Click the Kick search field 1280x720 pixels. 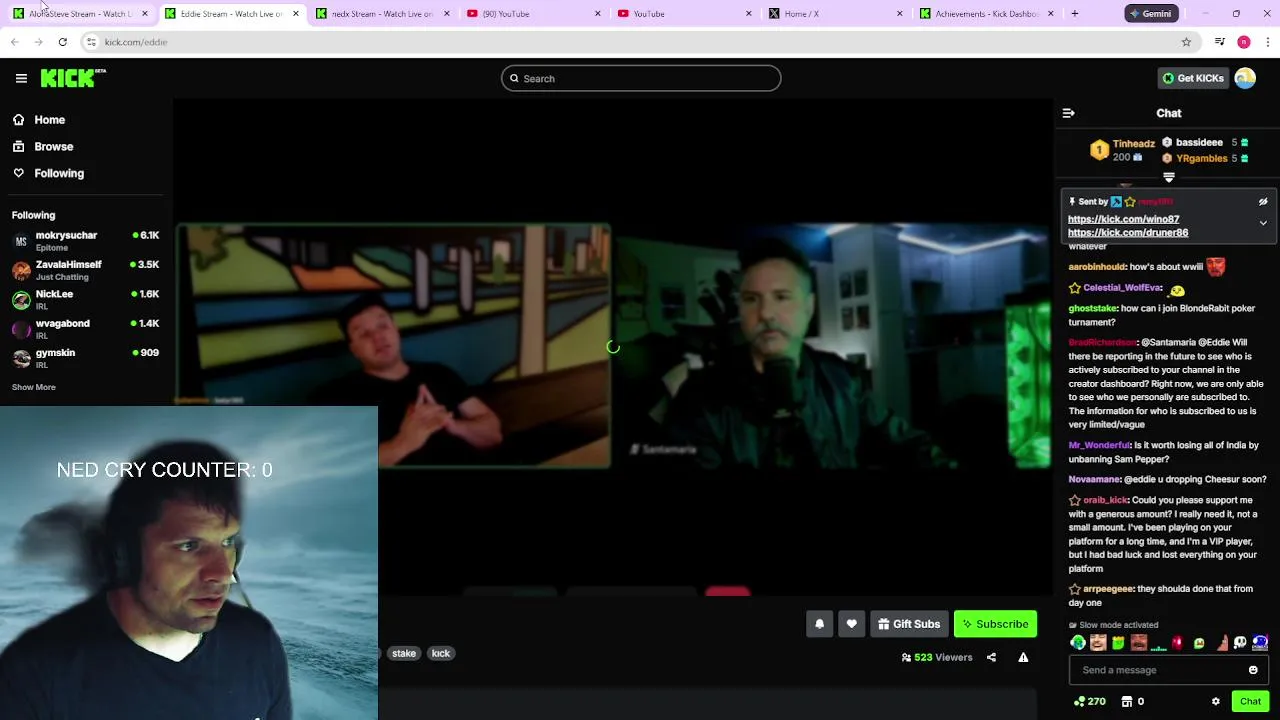pyautogui.click(x=641, y=78)
